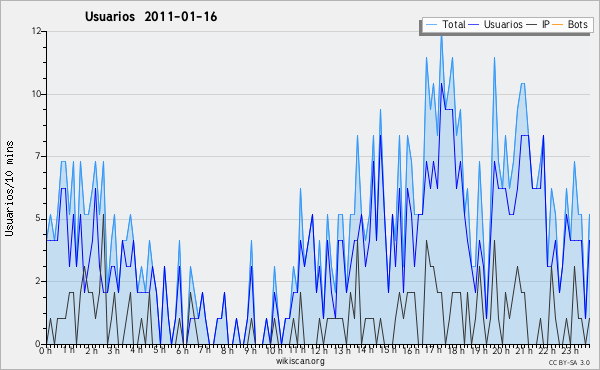Click the '6 h' x-axis label
The image size is (600, 370).
point(182,350)
